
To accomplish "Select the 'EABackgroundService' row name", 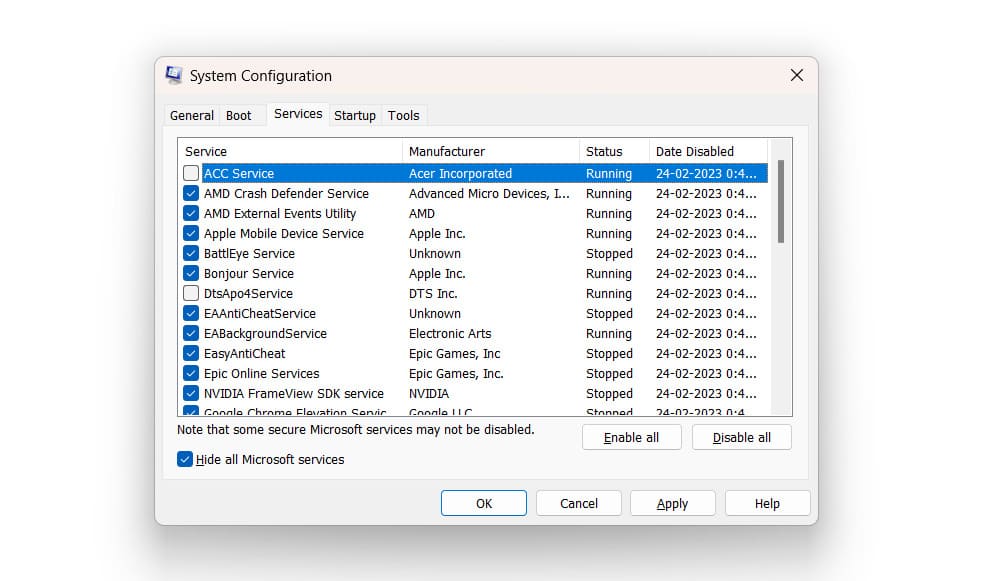I will [x=265, y=334].
